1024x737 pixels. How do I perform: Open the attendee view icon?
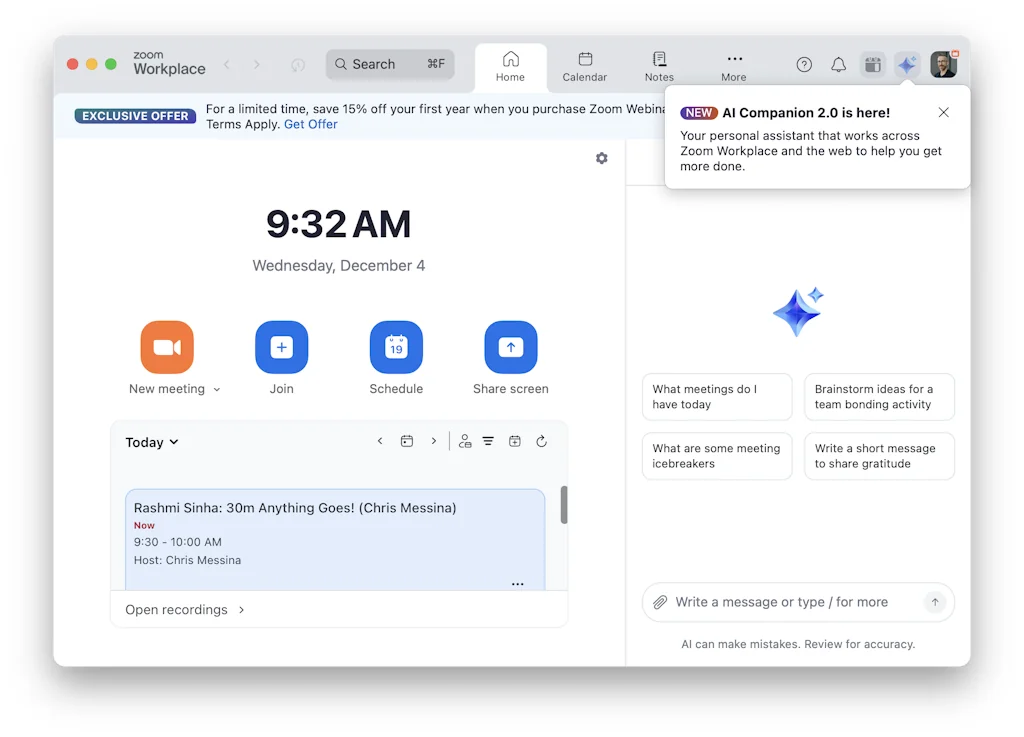click(x=464, y=441)
